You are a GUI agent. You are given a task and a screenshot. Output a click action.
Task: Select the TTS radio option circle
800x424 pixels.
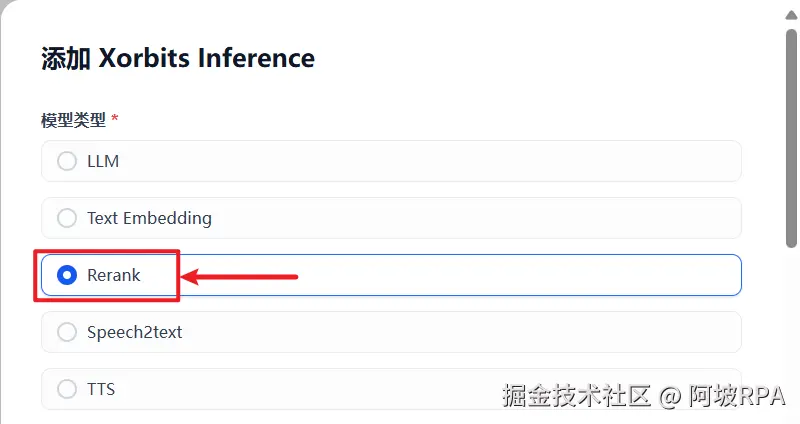click(x=67, y=389)
